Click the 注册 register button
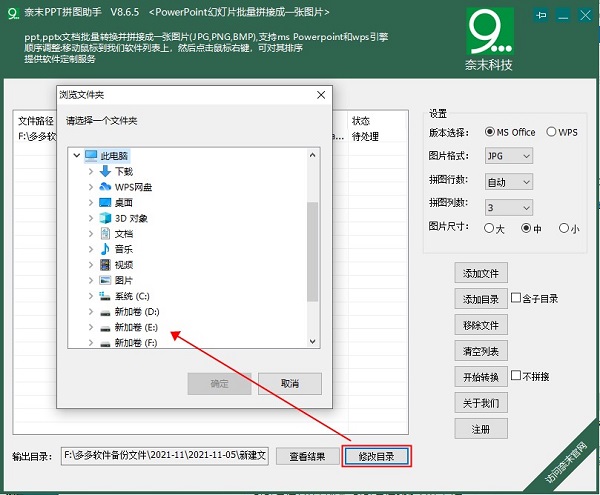600x495 pixels. click(481, 429)
